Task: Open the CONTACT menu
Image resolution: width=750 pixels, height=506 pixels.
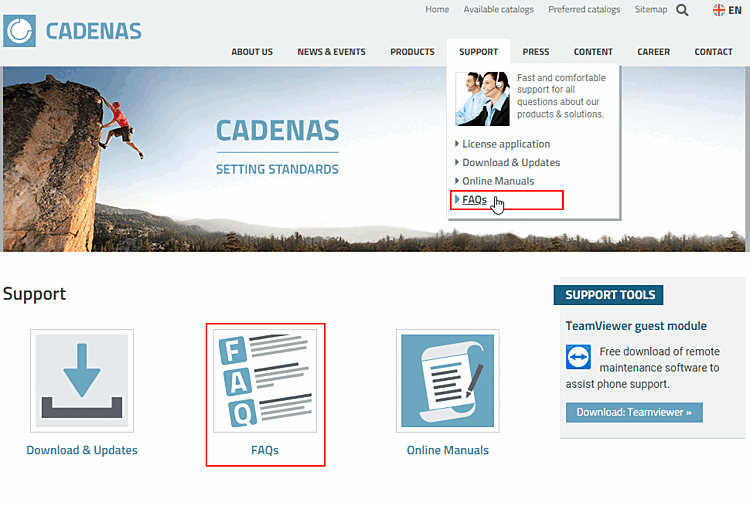Action: 713,52
